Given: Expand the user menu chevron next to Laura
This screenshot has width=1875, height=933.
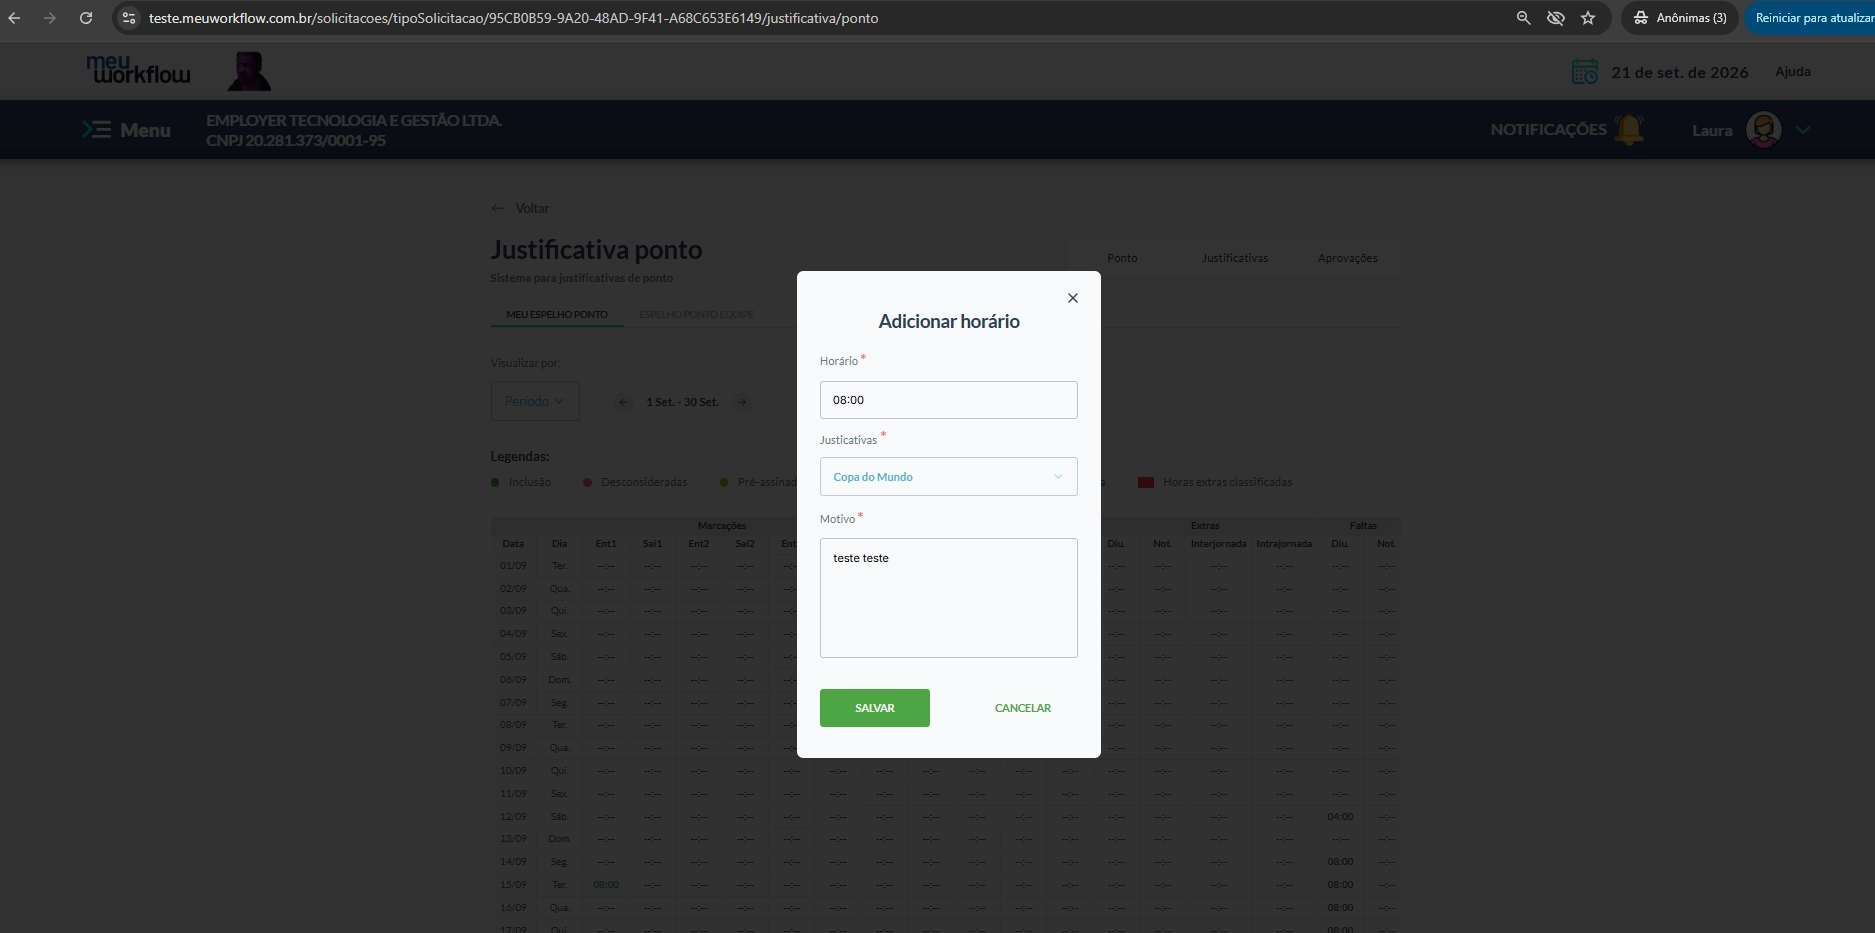Looking at the screenshot, I should (1803, 130).
